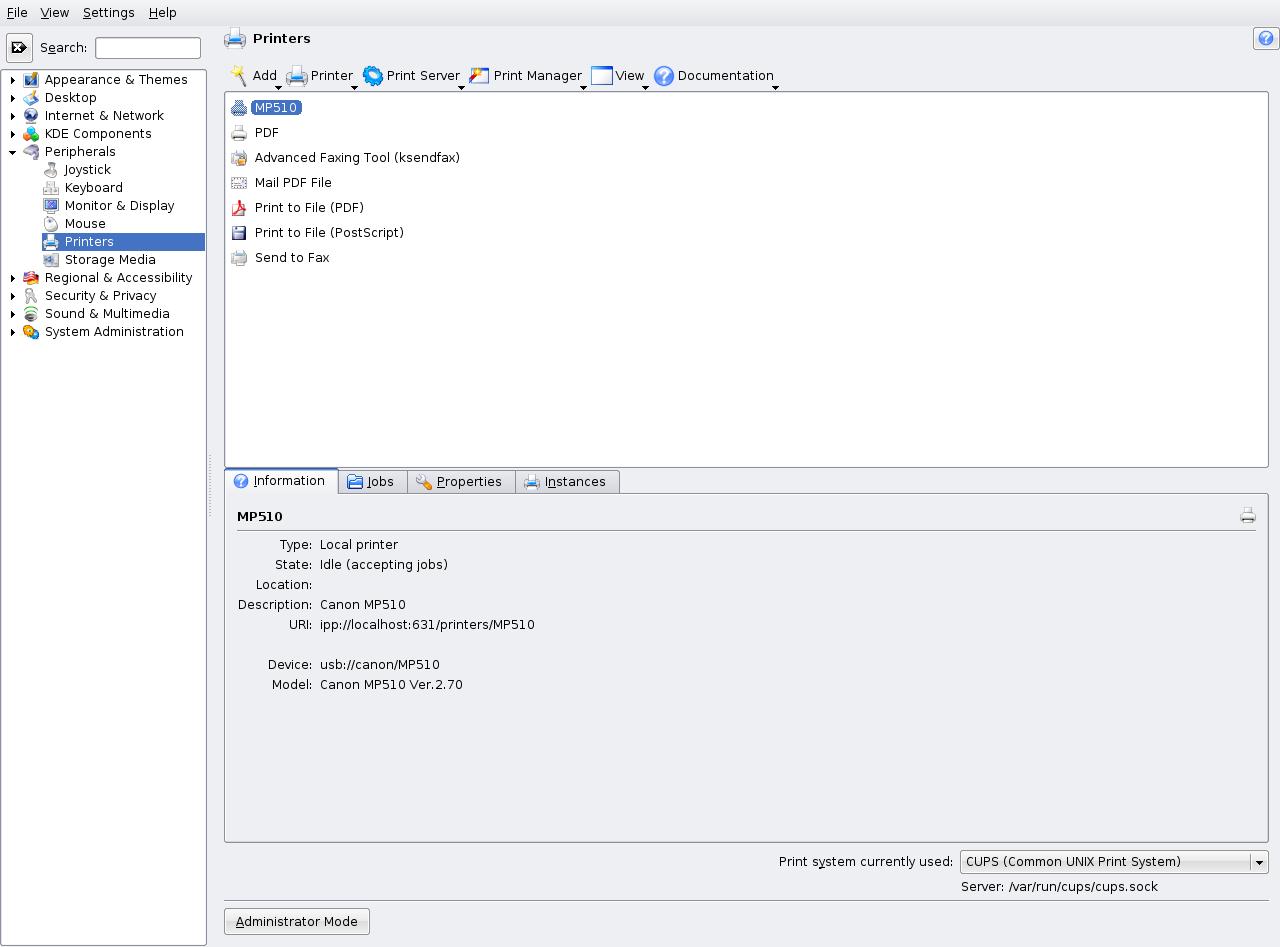
Task: Click the Print to File (PostScript) floppy icon
Action: tap(239, 232)
